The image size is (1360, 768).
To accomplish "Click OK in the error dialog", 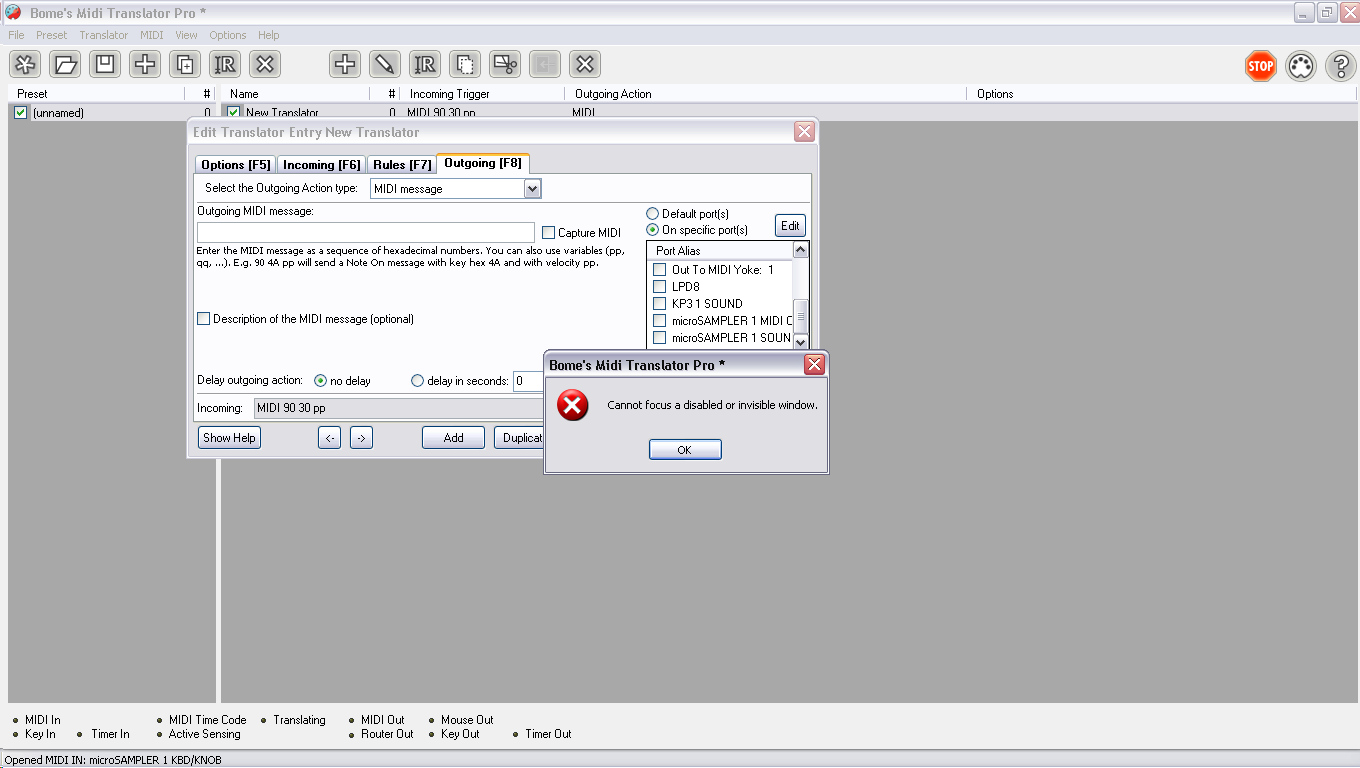I will click(x=685, y=450).
